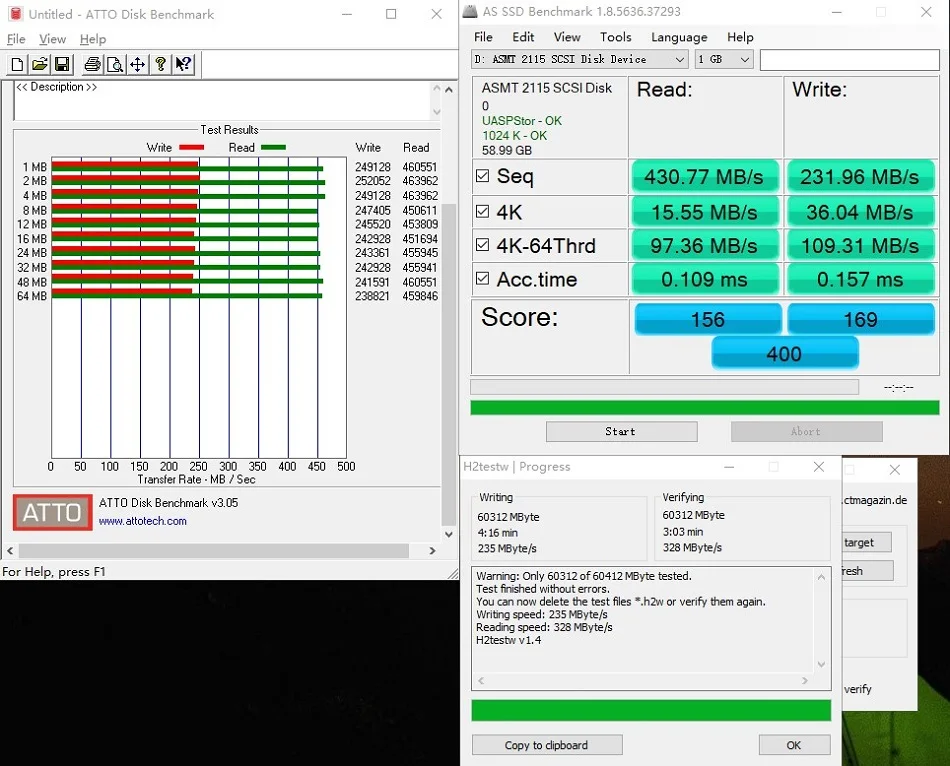Click H2testw log scroll up arrow
The width and height of the screenshot is (950, 766).
pos(821,577)
